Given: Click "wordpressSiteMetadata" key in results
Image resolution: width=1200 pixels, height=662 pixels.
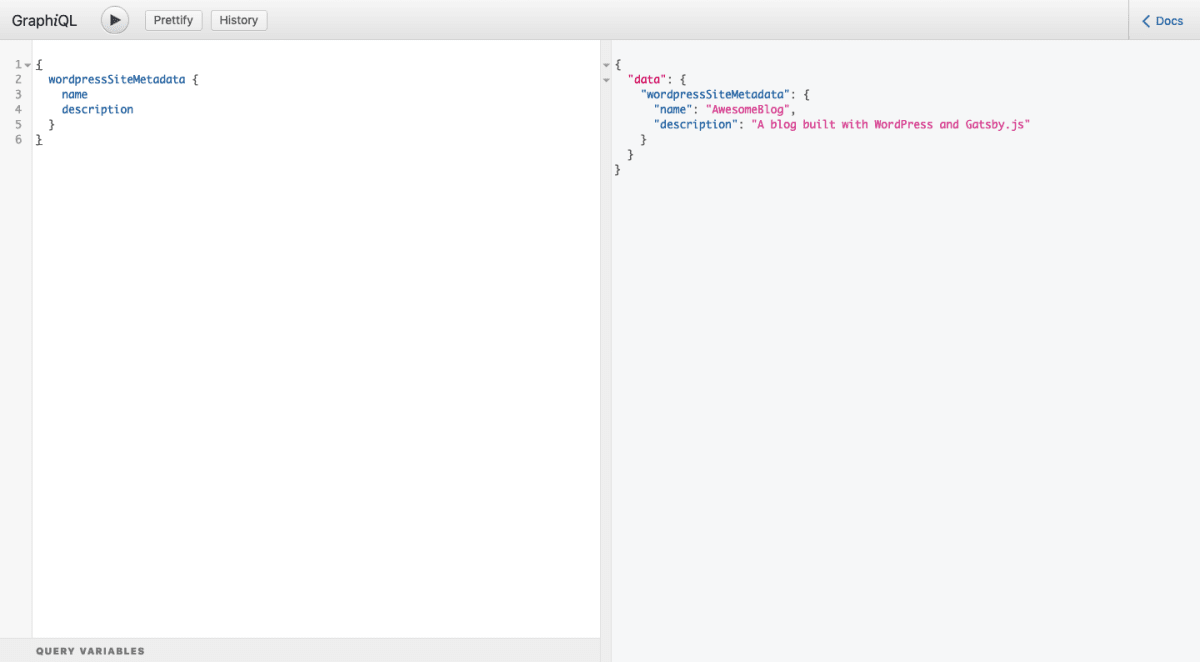Looking at the screenshot, I should [x=715, y=95].
